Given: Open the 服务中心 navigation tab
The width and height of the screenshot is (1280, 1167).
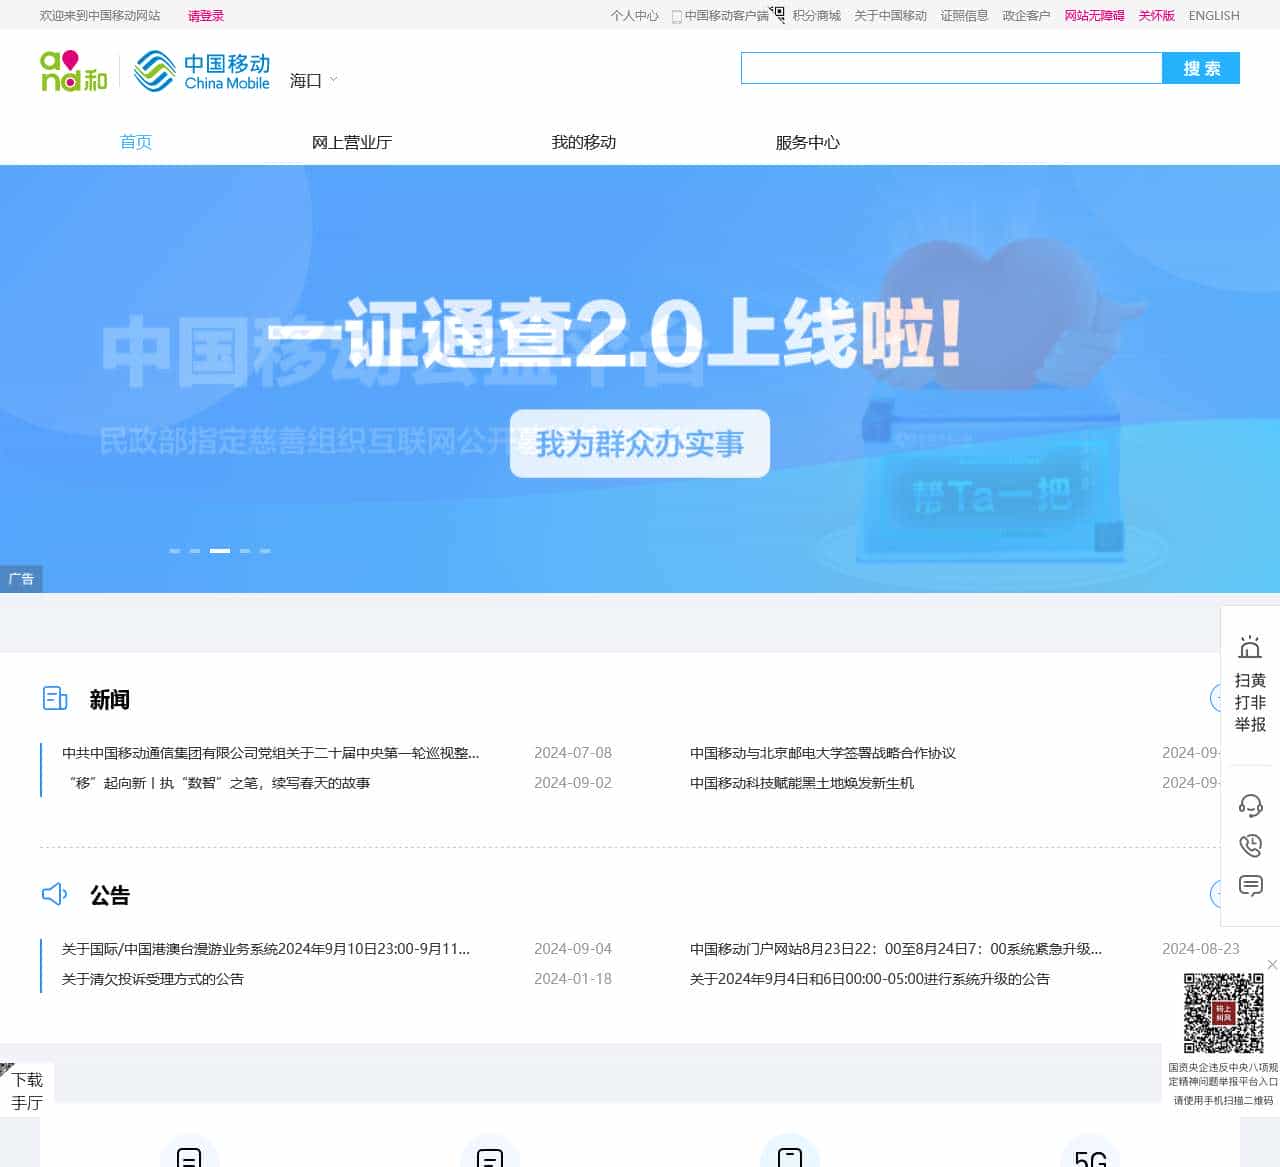Looking at the screenshot, I should (x=808, y=142).
